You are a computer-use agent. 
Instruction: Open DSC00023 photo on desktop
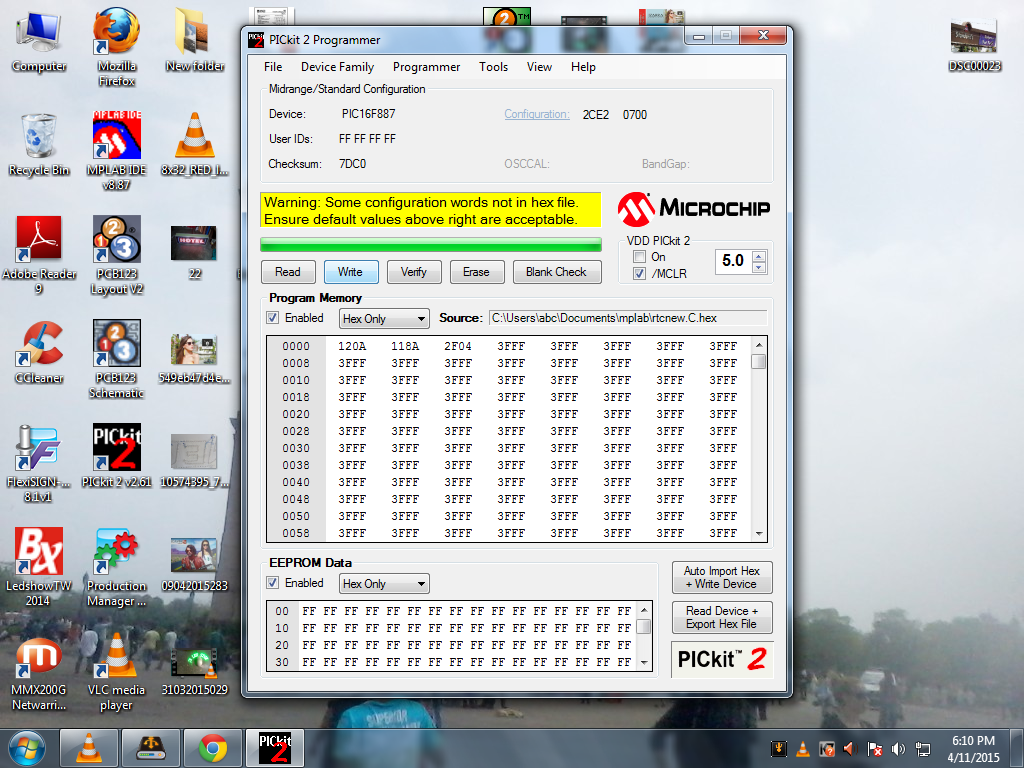click(974, 44)
